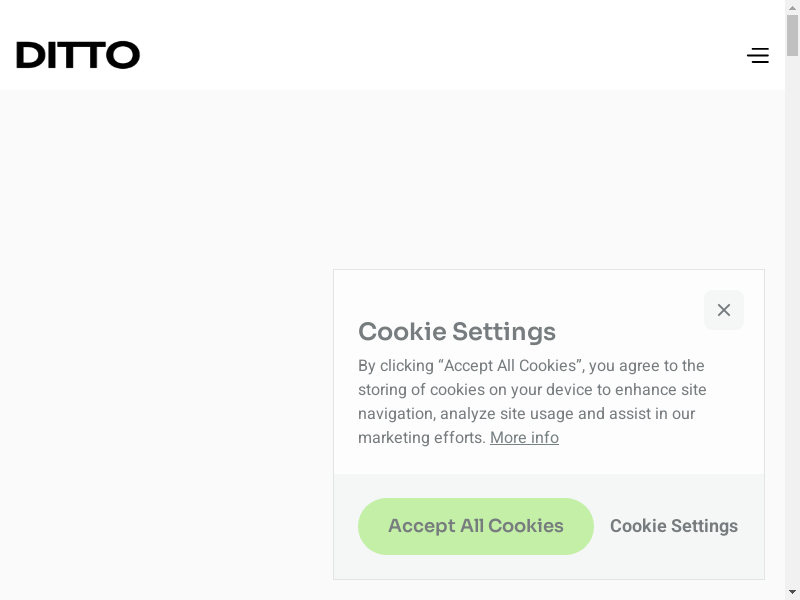Click the words "By clicking" in the dialog text

(x=396, y=366)
